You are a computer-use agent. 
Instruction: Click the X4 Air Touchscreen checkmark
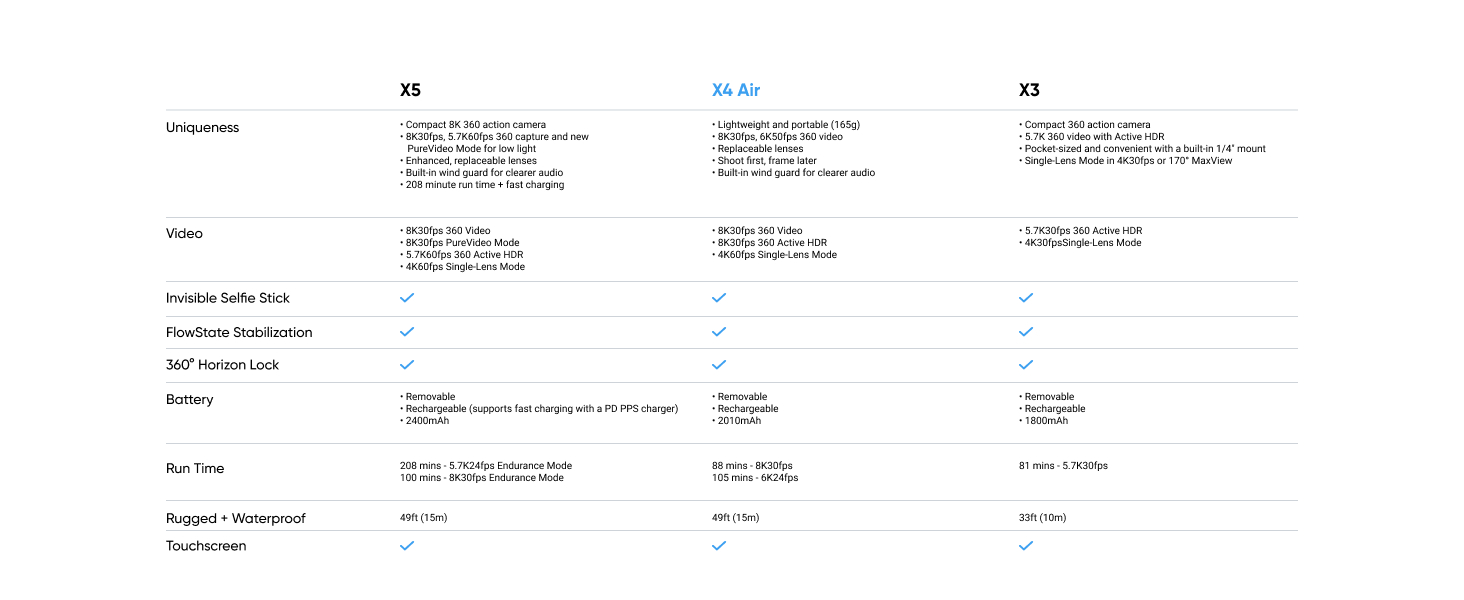[719, 546]
